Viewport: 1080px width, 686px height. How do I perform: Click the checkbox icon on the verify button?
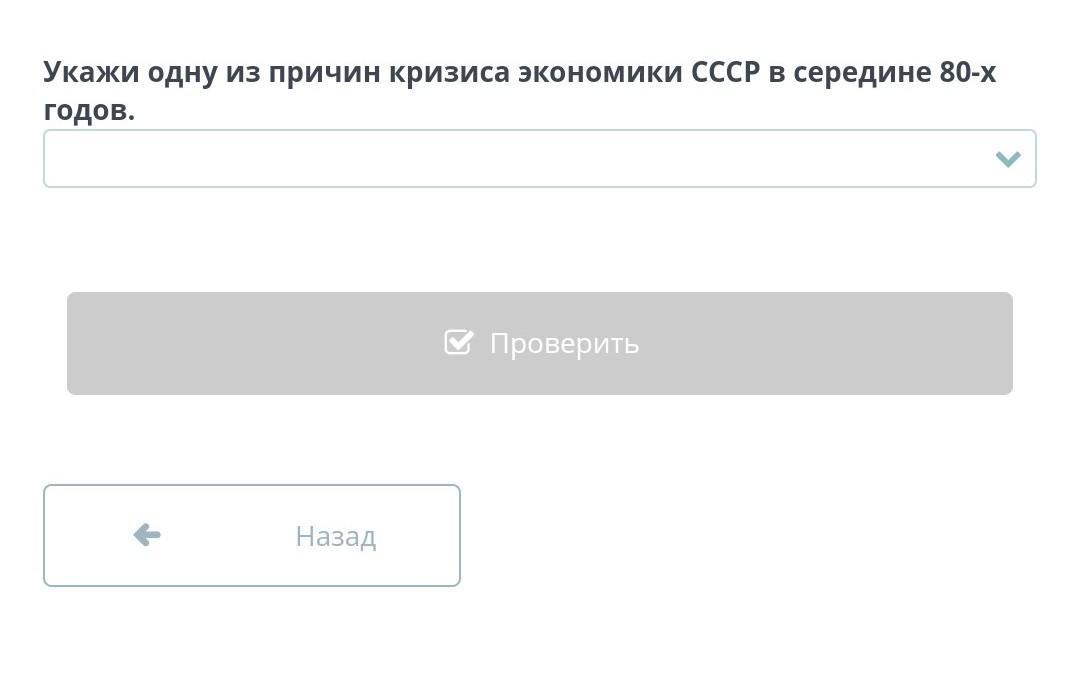point(459,343)
